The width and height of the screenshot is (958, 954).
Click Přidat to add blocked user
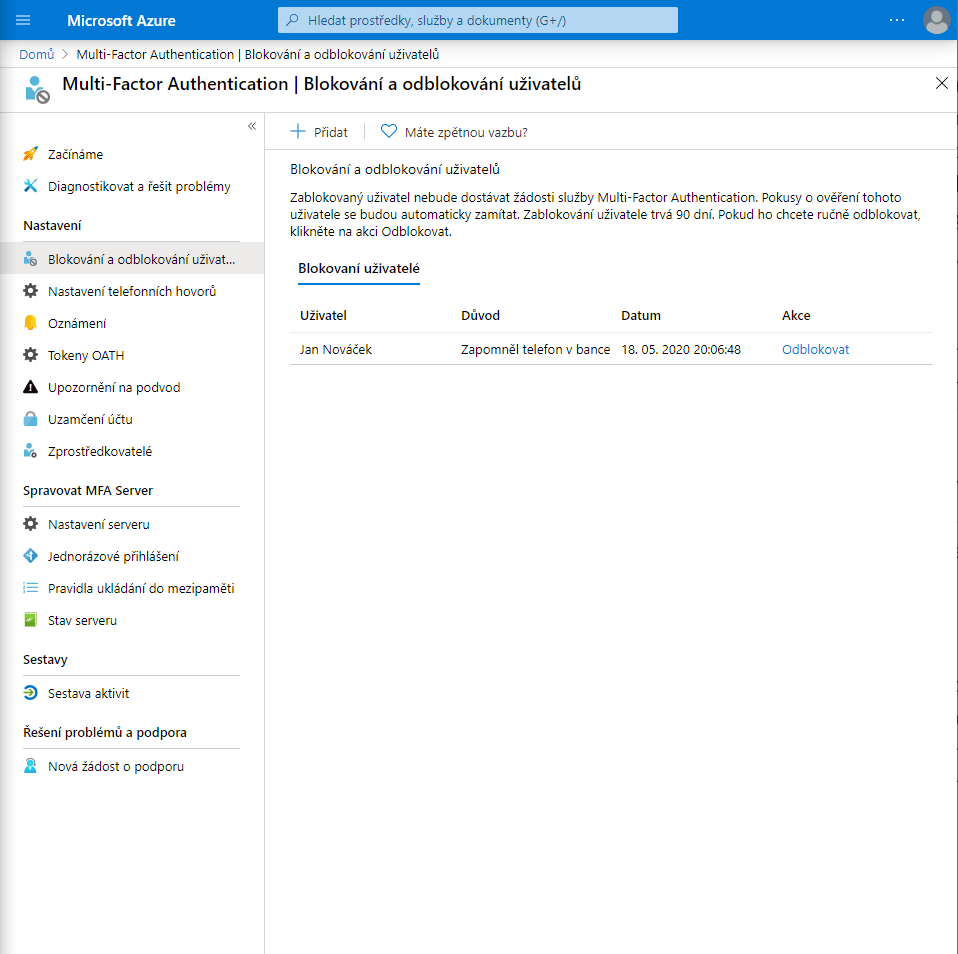click(319, 132)
